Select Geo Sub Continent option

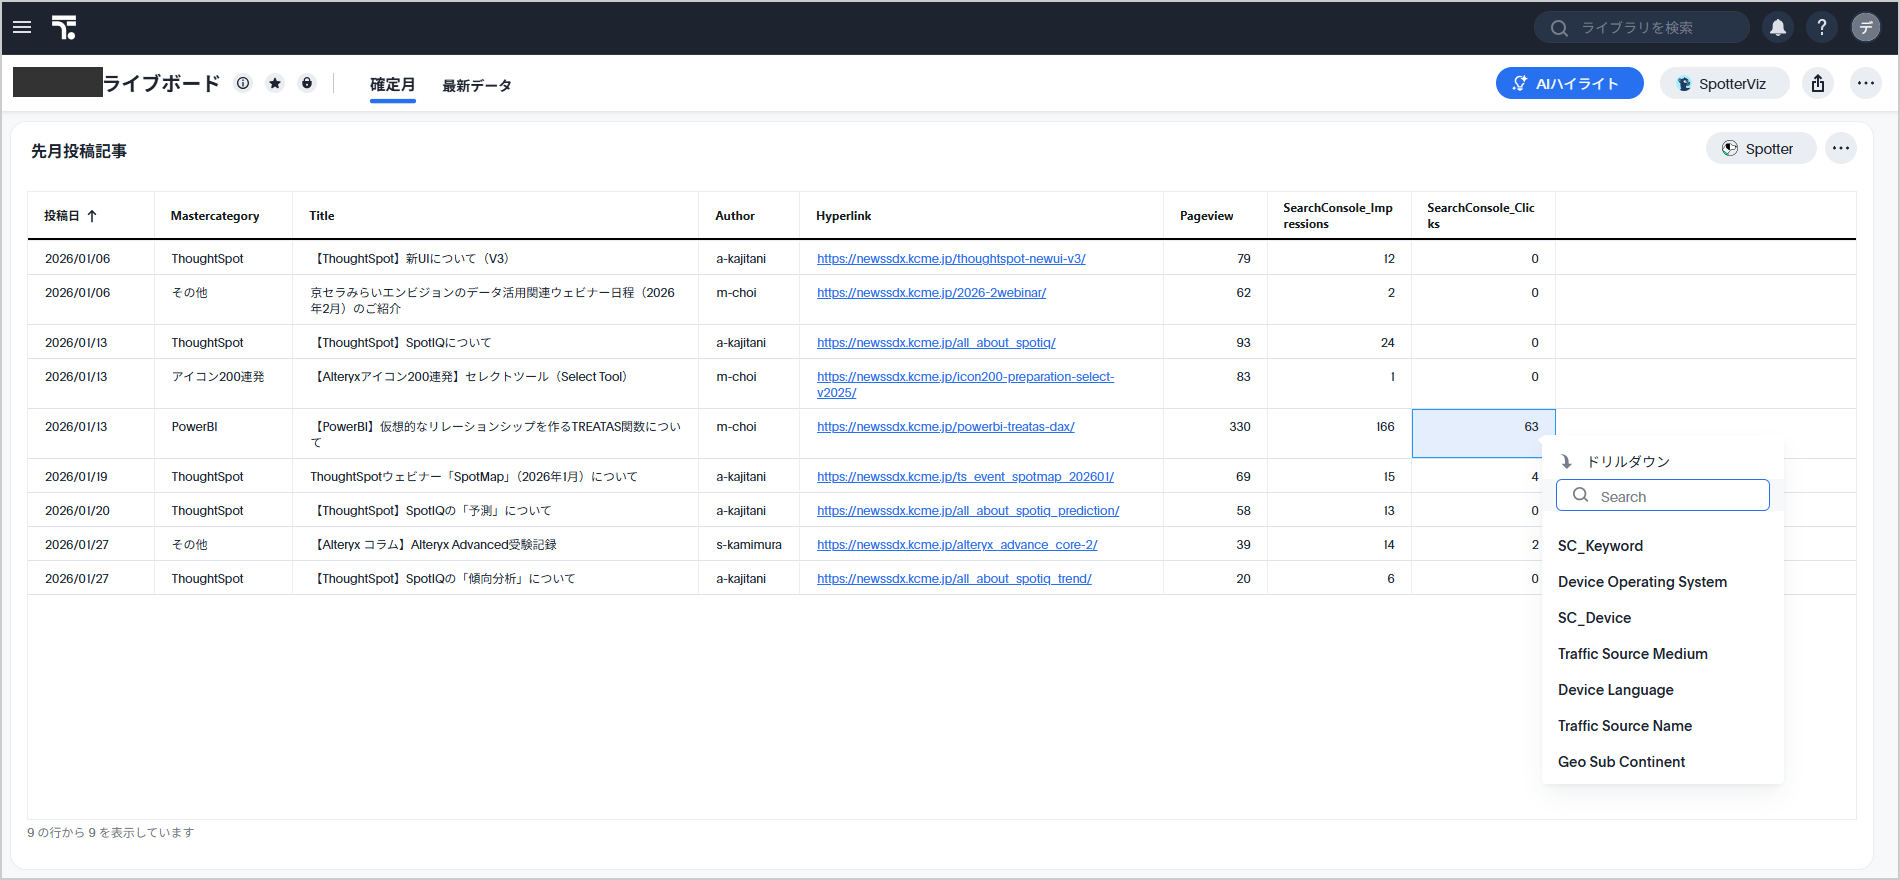pyautogui.click(x=1621, y=762)
